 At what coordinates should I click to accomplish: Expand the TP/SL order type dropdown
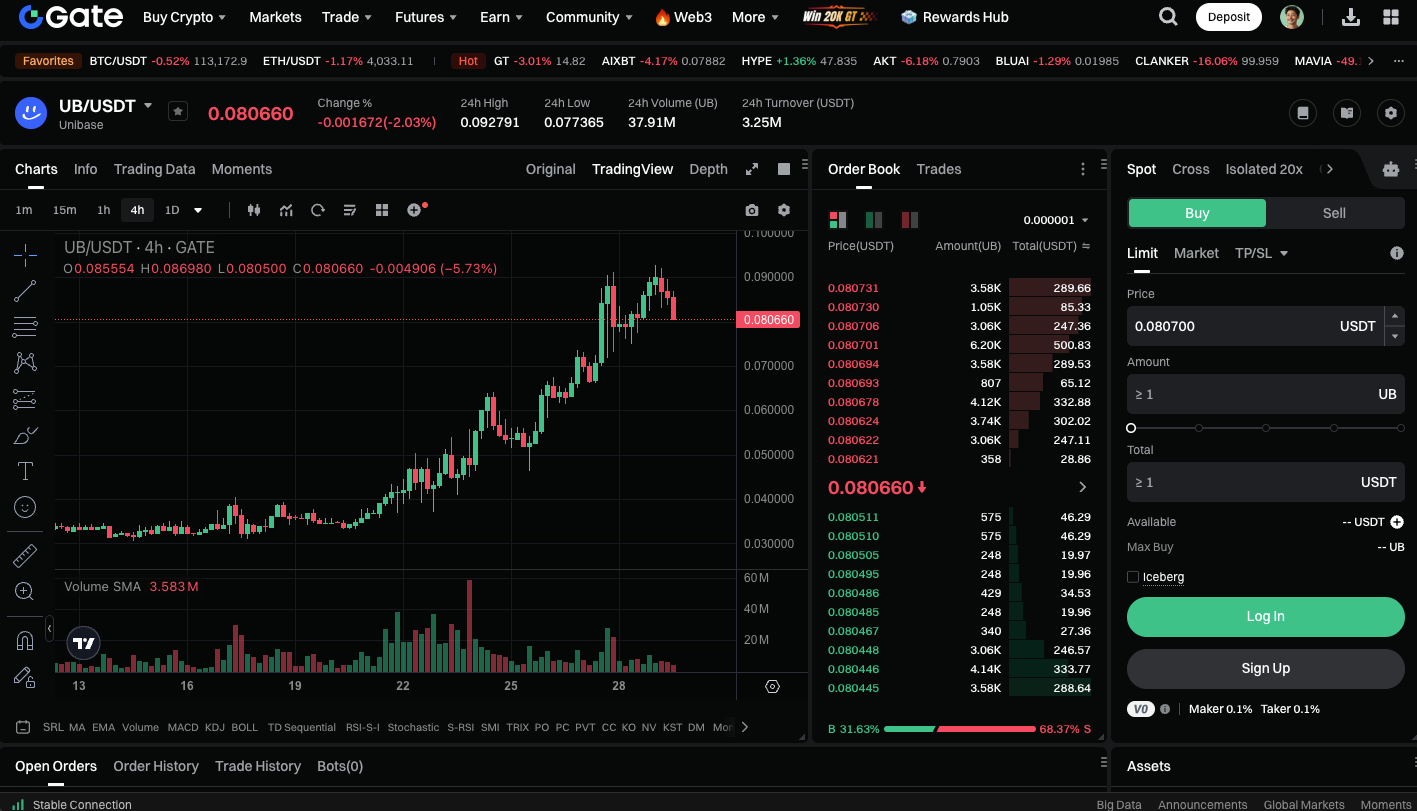(1261, 253)
